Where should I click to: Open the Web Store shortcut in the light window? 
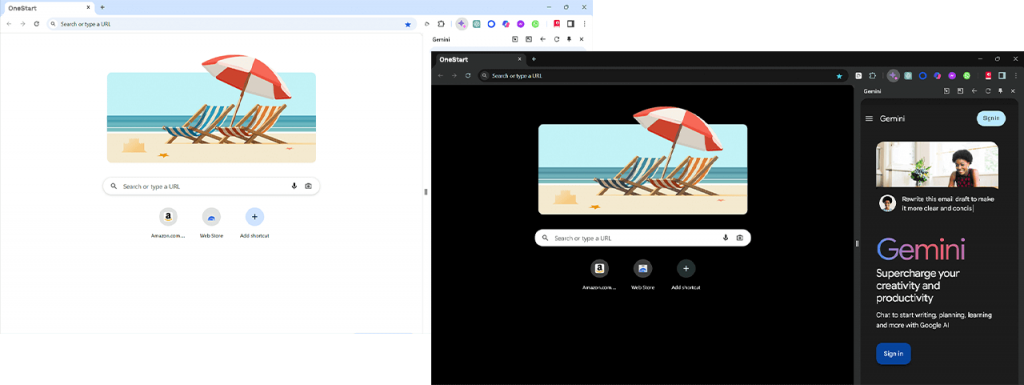[212, 222]
